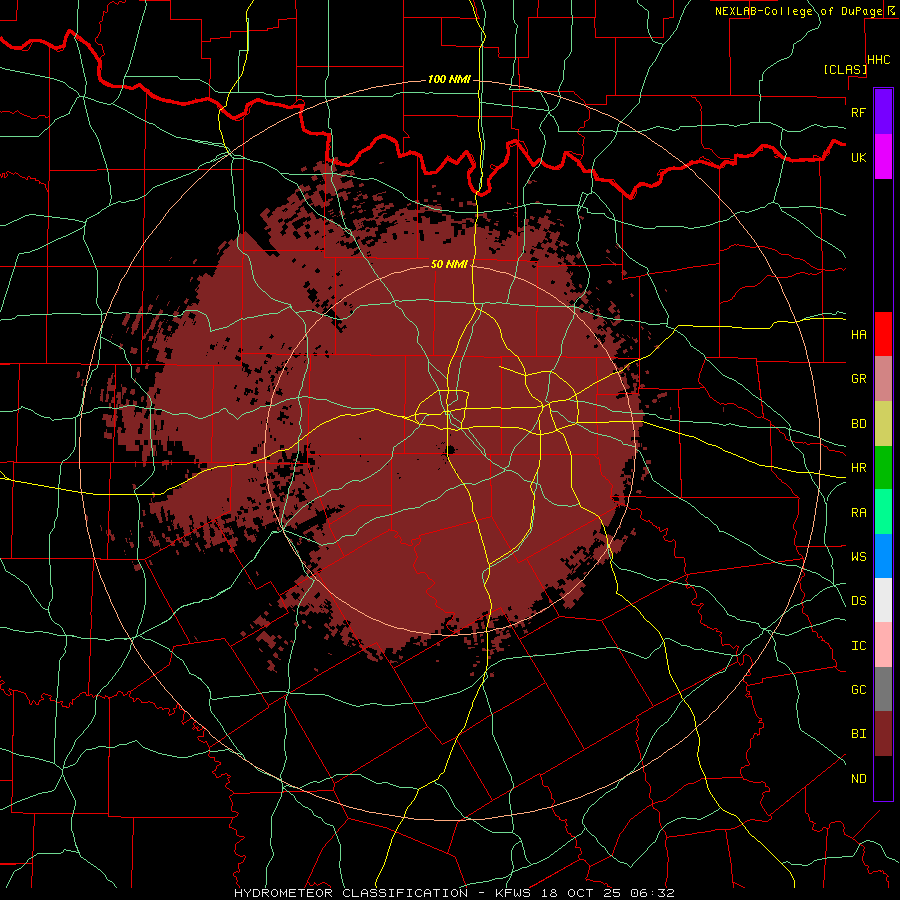Click the RA legend label
This screenshot has height=900, width=900.
coord(859,513)
